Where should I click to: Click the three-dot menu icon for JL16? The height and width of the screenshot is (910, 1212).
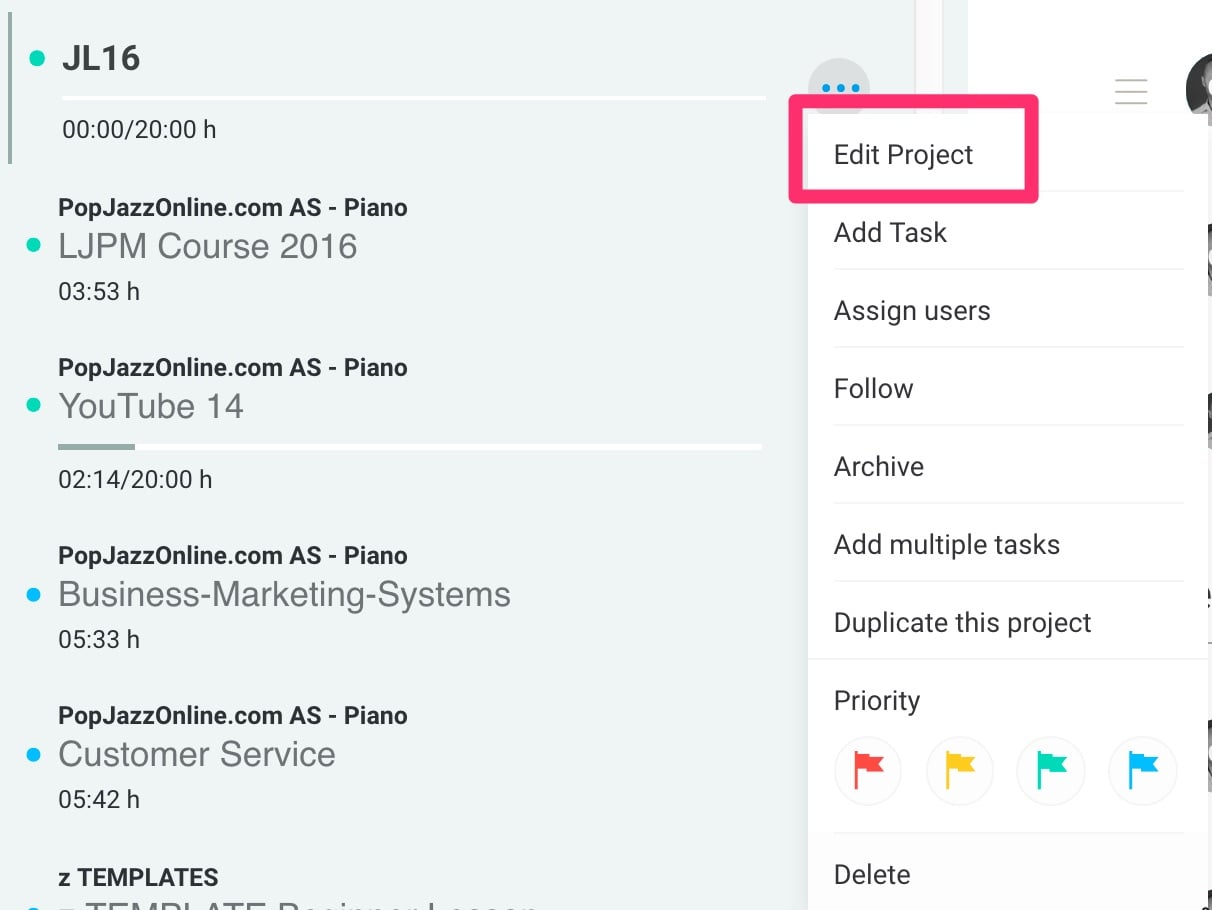[839, 88]
